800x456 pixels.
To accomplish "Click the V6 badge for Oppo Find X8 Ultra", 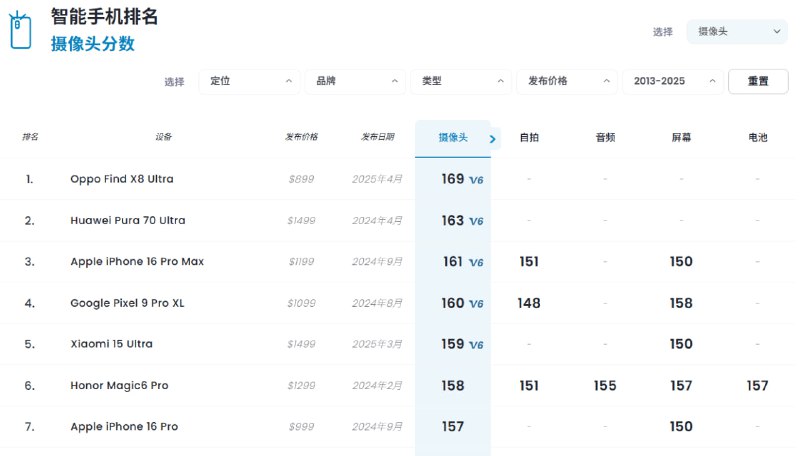I will click(x=476, y=180).
